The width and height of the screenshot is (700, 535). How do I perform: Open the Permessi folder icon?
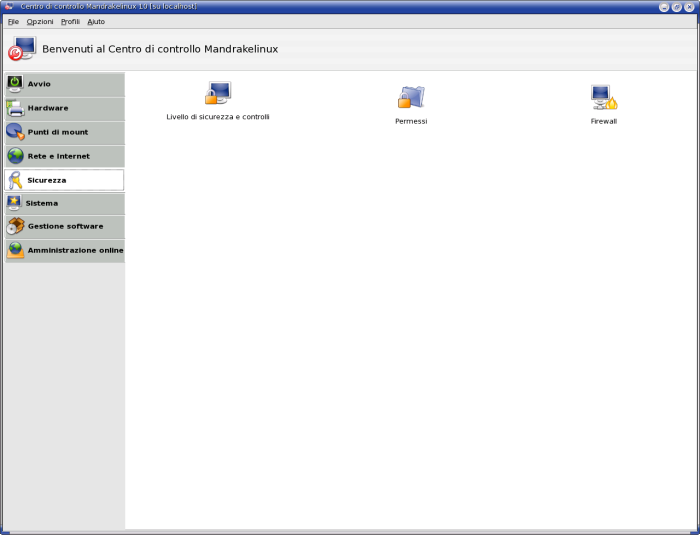[411, 97]
